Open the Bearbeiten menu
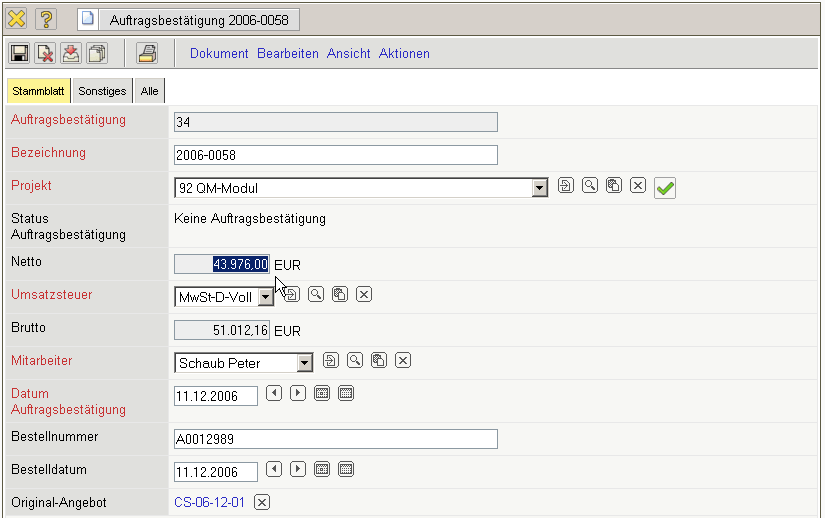 [288, 54]
